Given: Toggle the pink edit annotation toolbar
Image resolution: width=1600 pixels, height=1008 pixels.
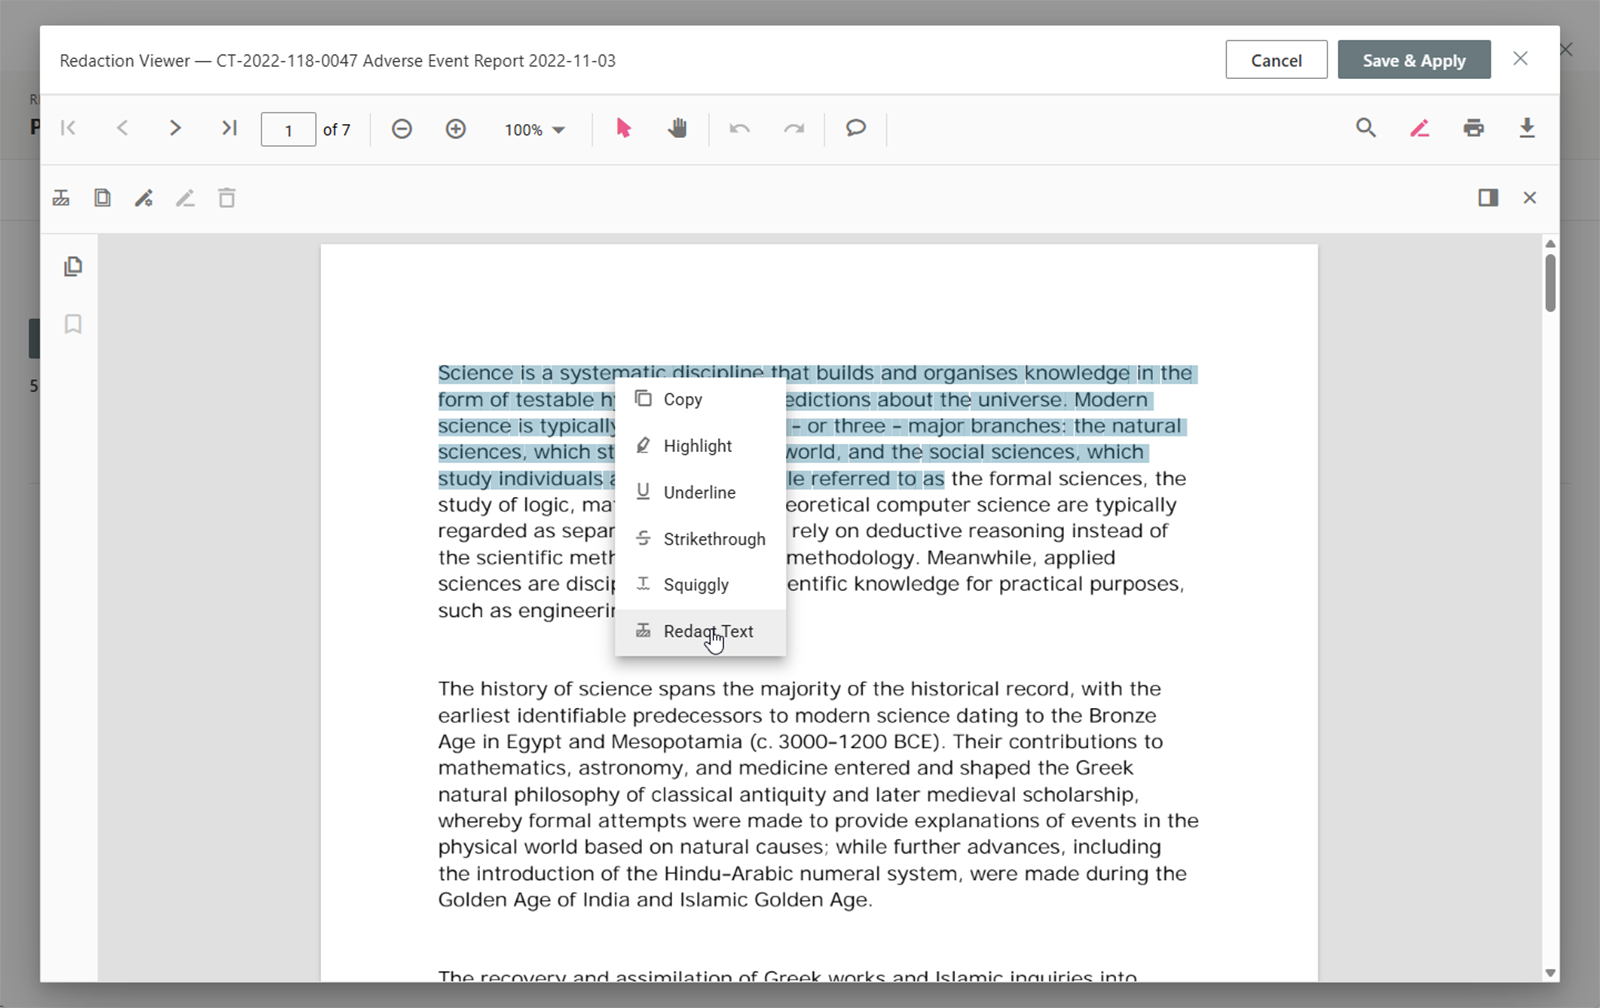Looking at the screenshot, I should click(1419, 128).
